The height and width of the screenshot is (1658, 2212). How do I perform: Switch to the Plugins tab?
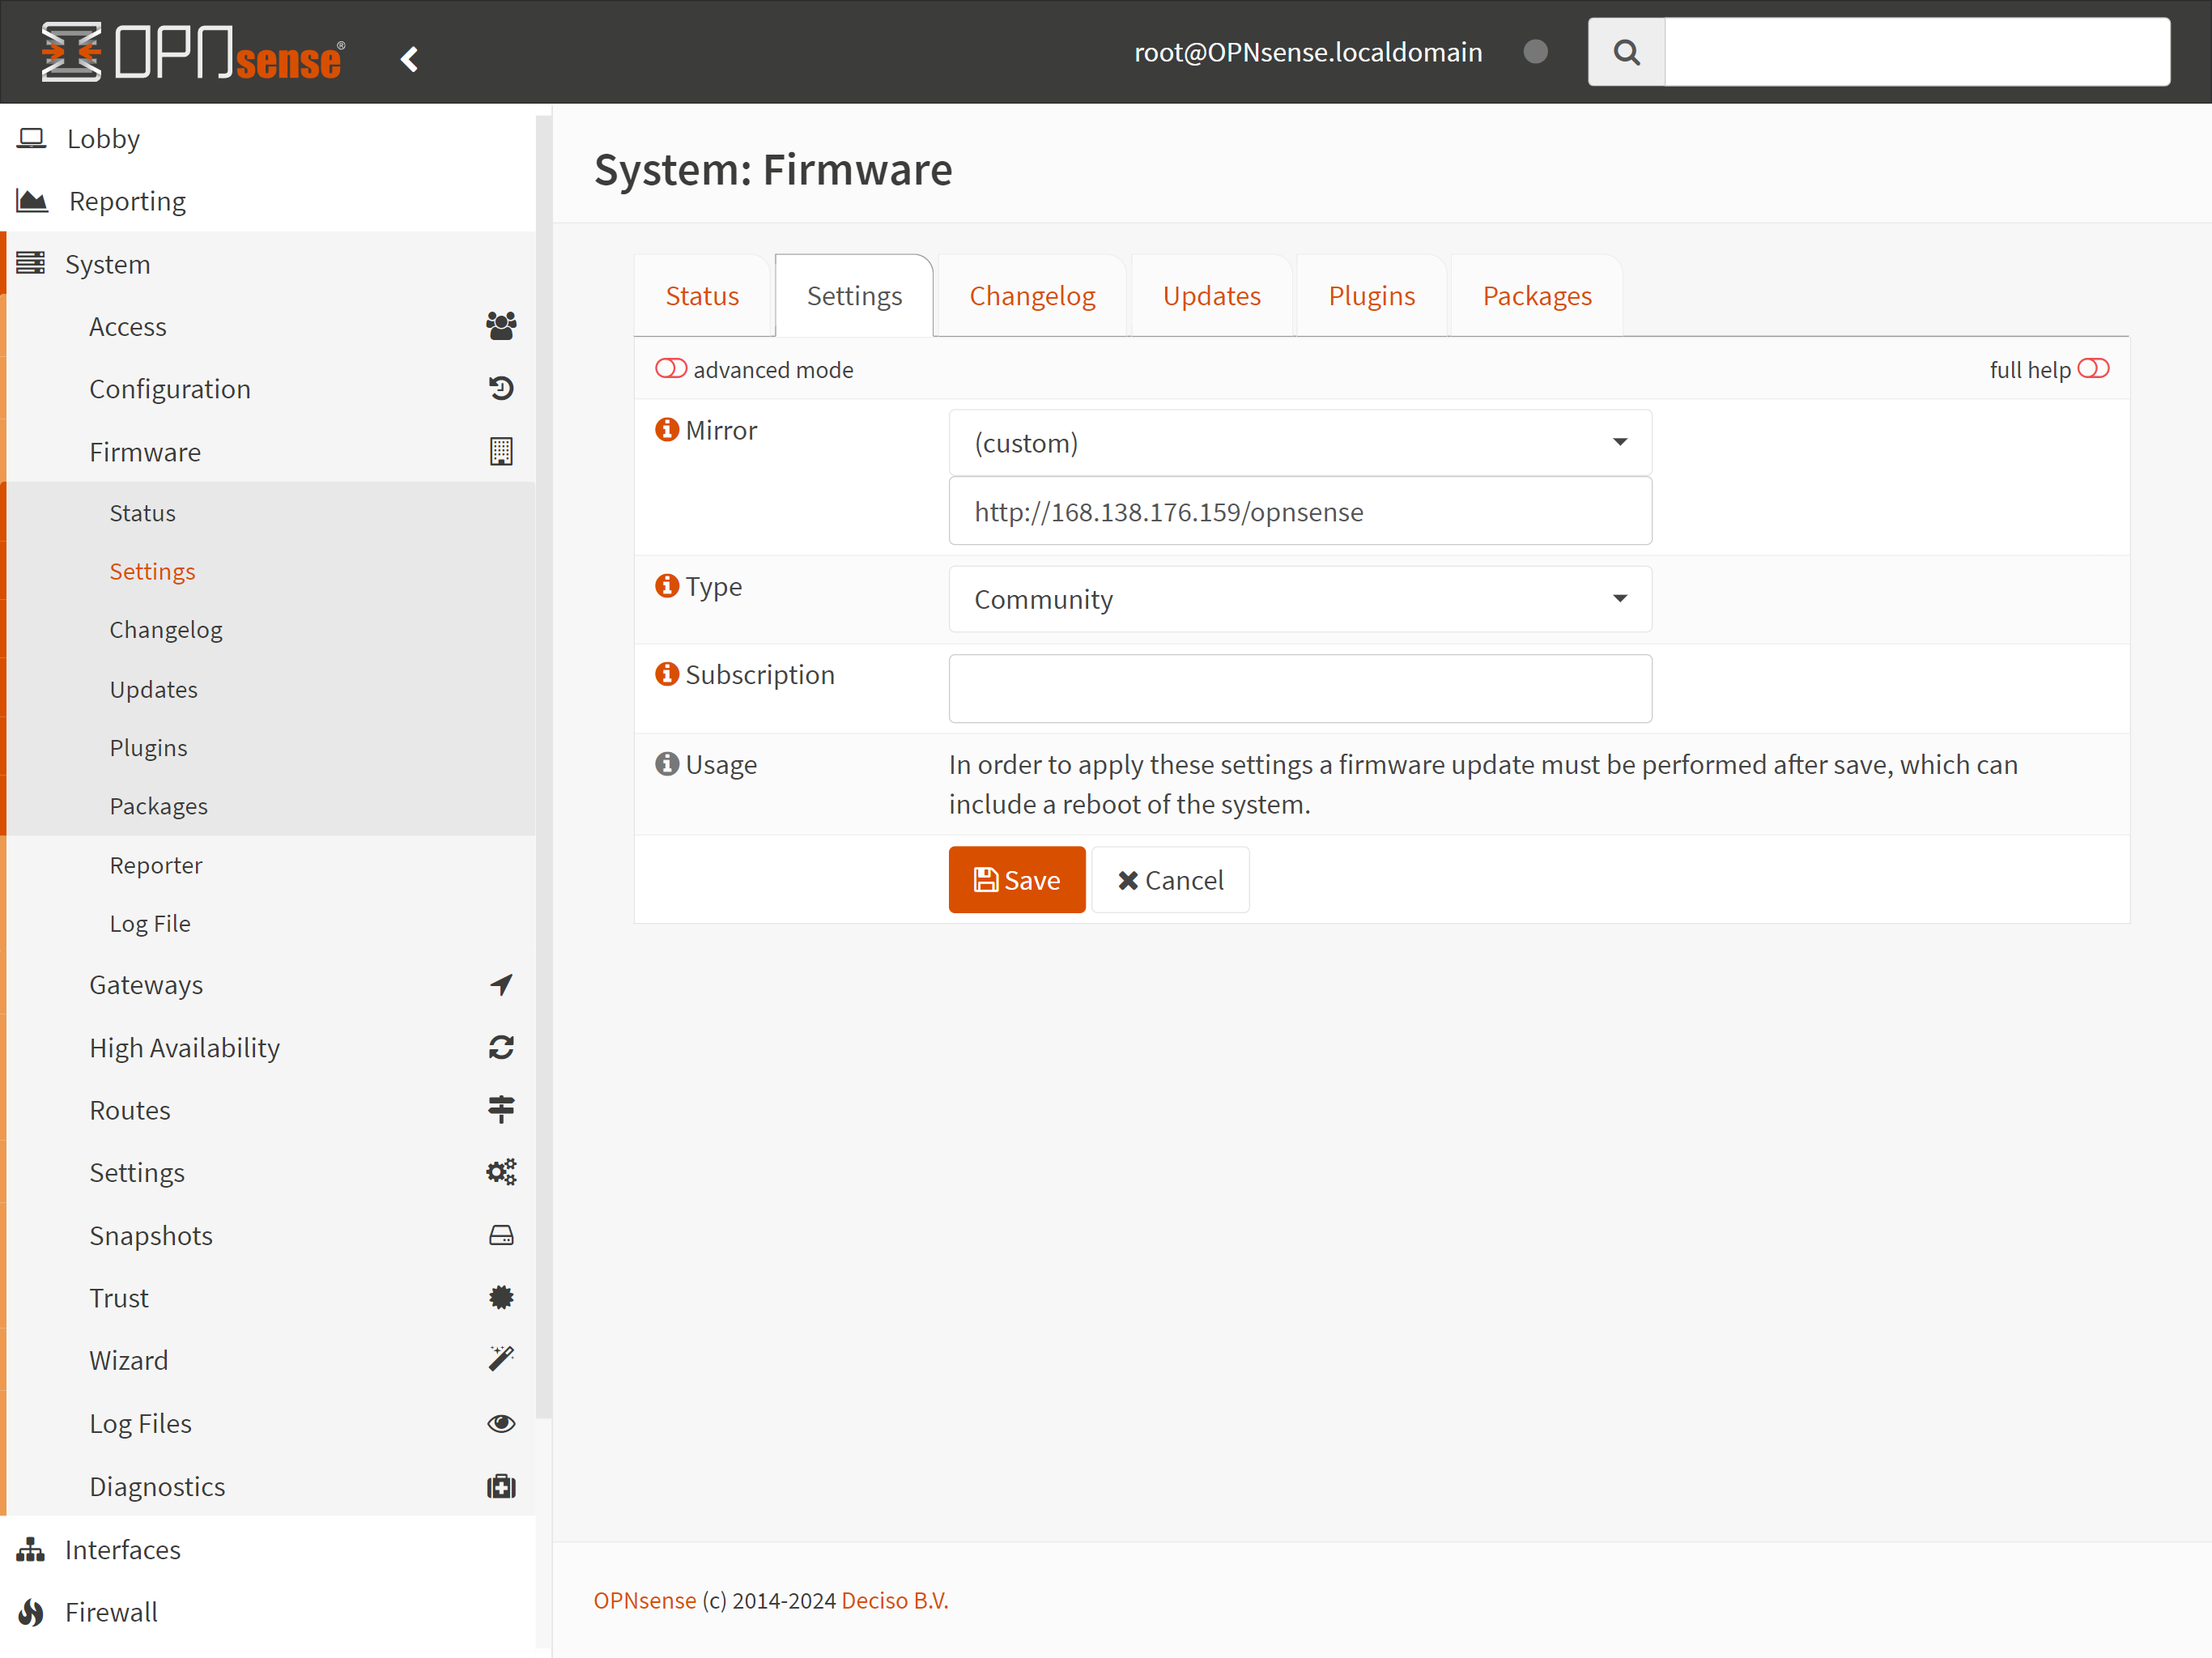point(1371,296)
